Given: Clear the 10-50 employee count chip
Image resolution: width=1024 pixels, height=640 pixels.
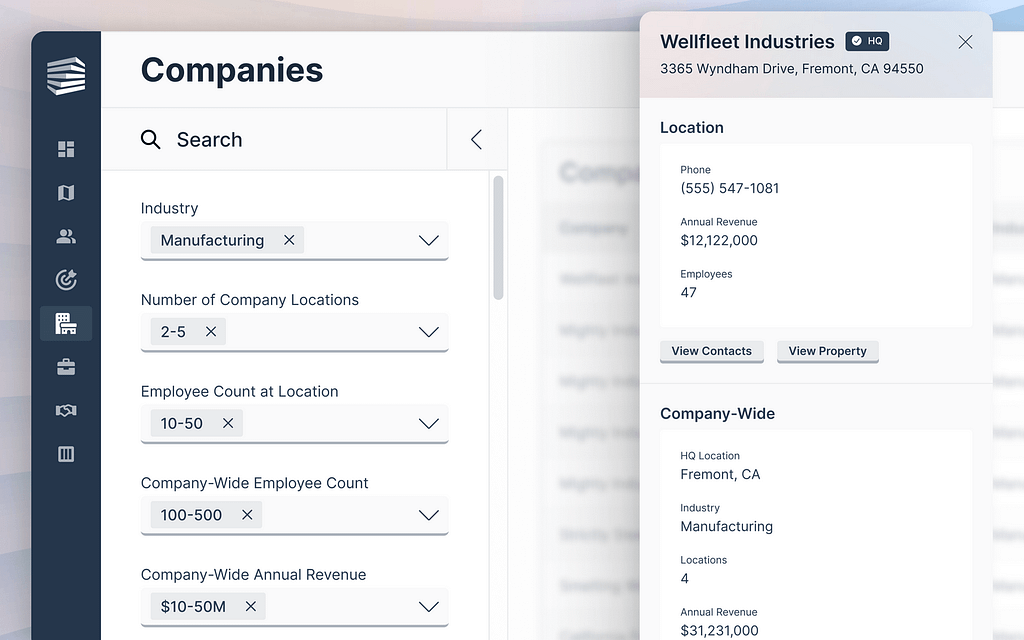Looking at the screenshot, I should 228,423.
